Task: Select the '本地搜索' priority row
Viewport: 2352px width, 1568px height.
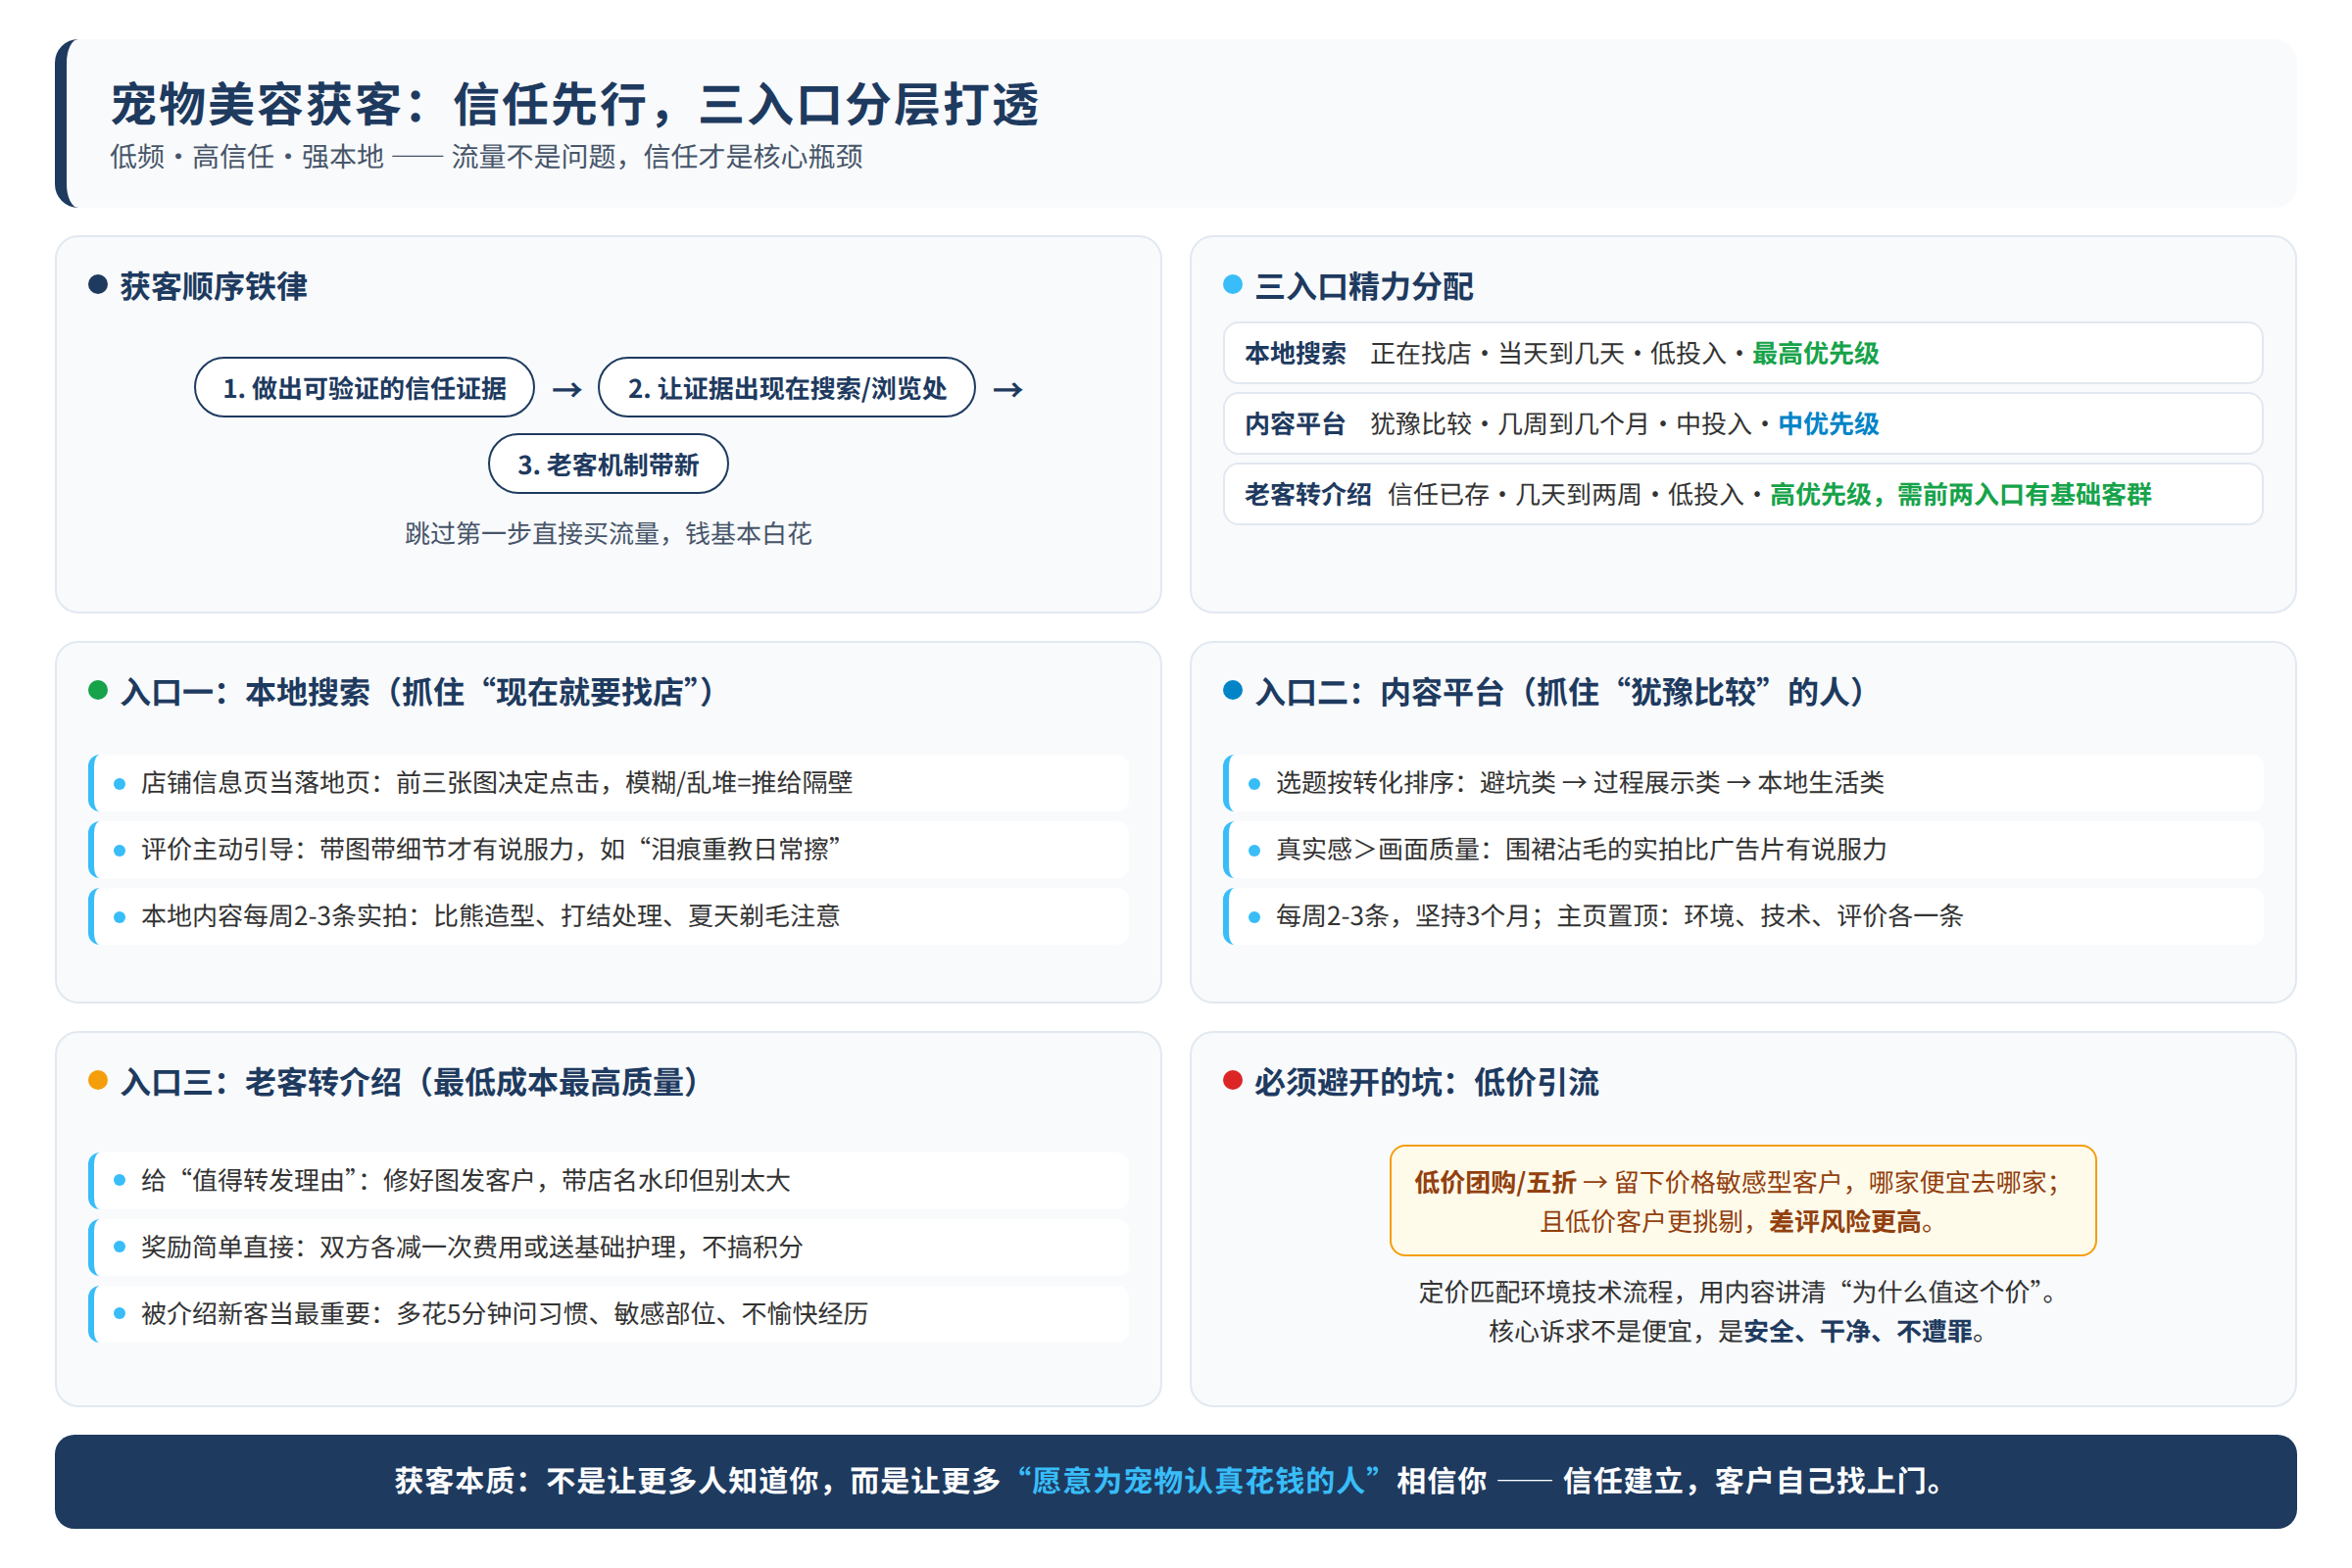Action: pos(1742,353)
